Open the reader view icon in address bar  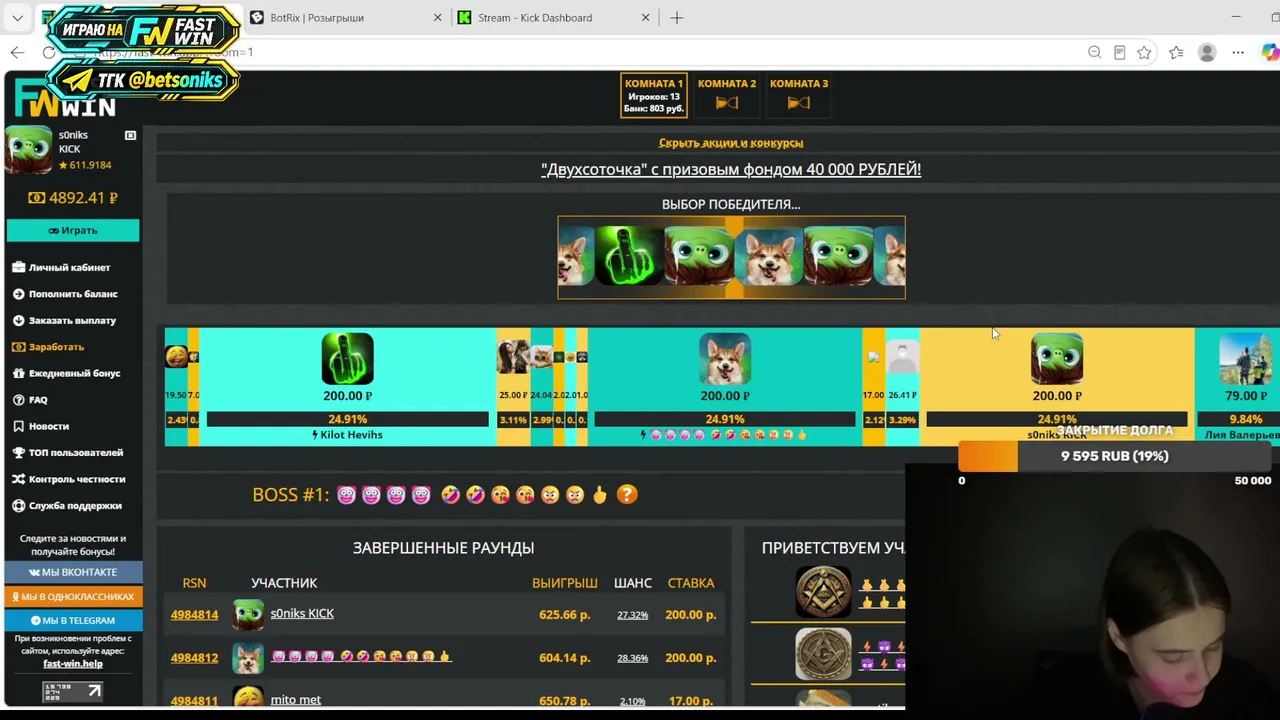pyautogui.click(x=1119, y=52)
